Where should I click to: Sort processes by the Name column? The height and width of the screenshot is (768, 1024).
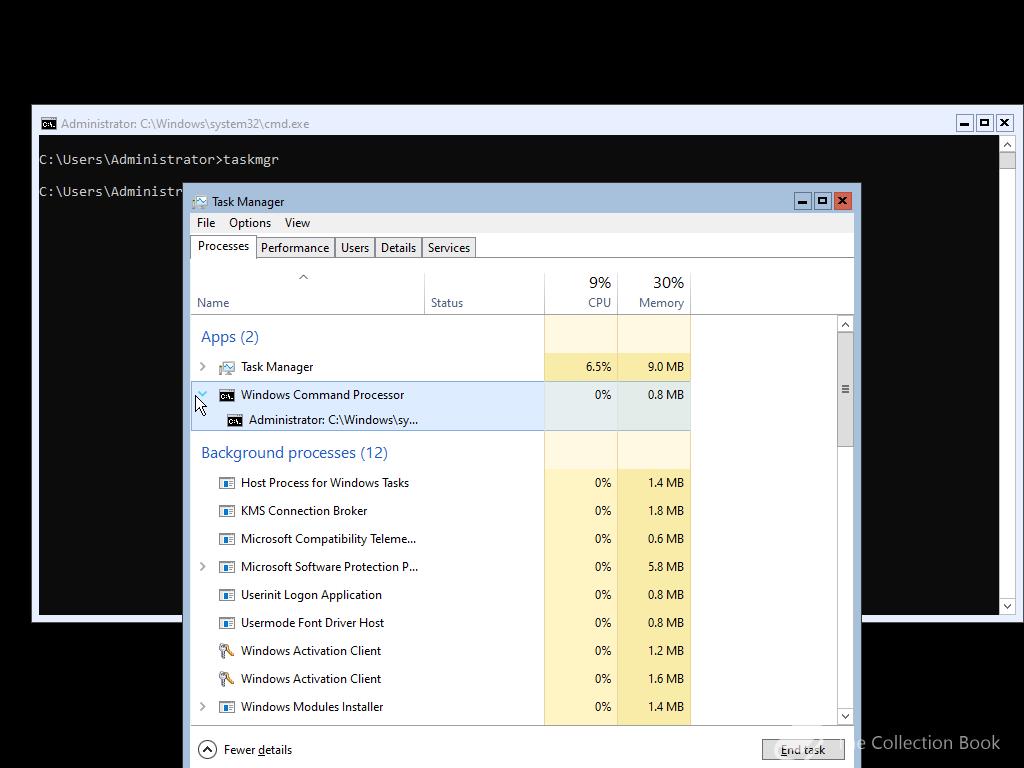point(307,293)
